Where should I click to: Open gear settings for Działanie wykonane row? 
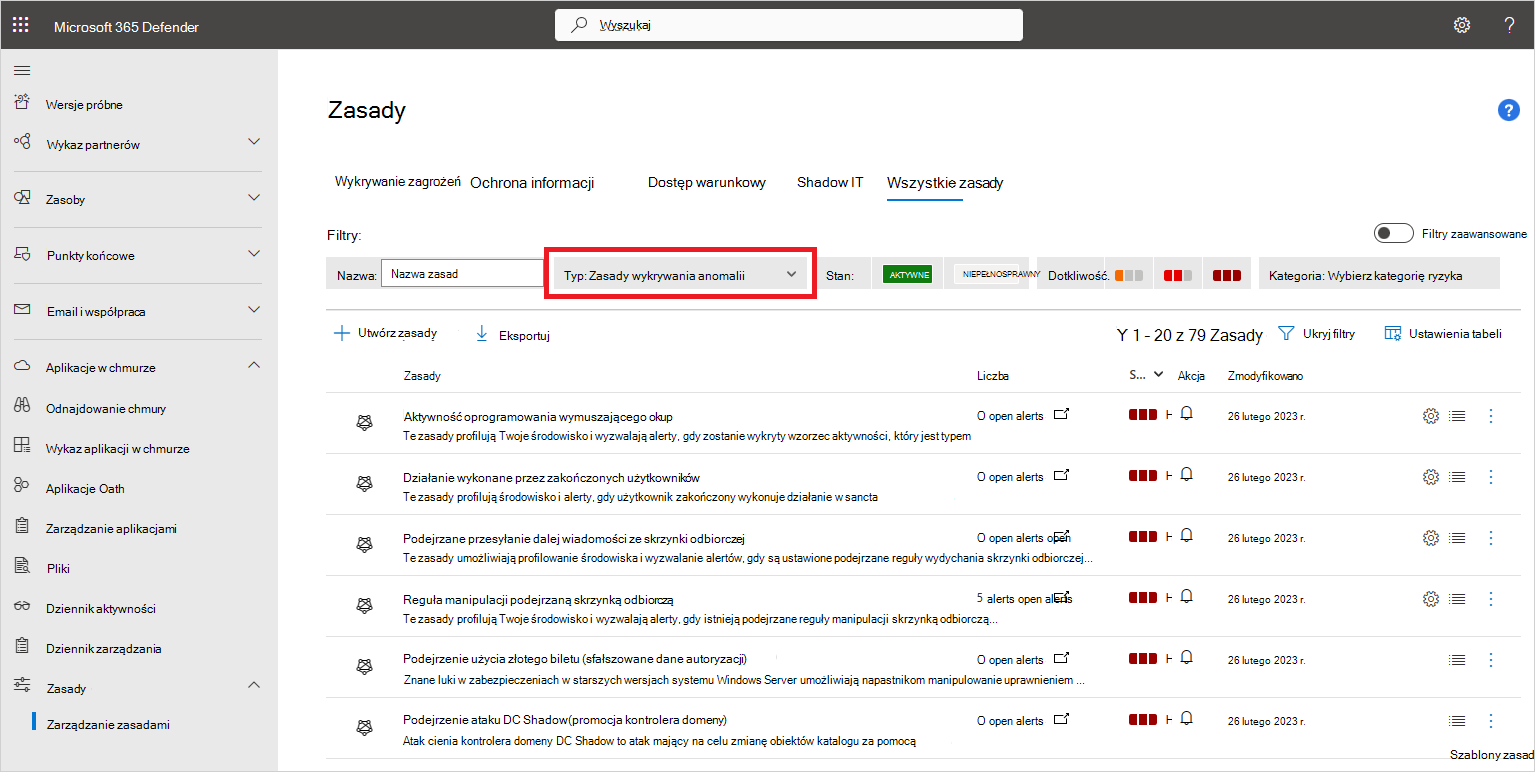[1430, 478]
